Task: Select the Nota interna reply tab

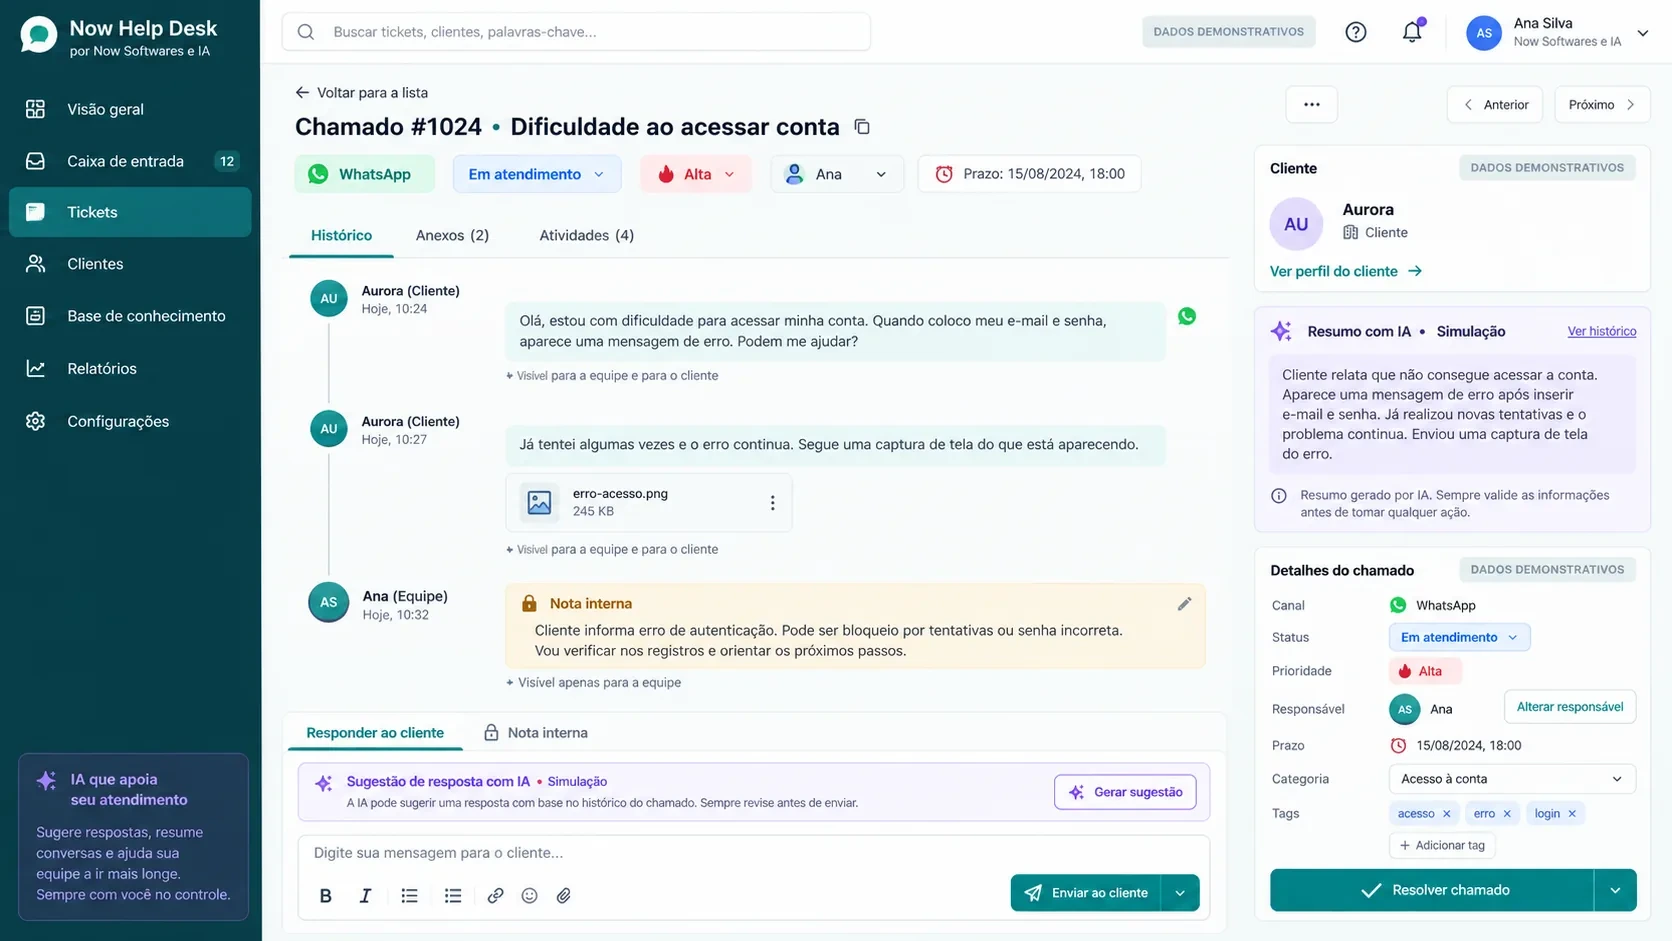Action: 535,733
